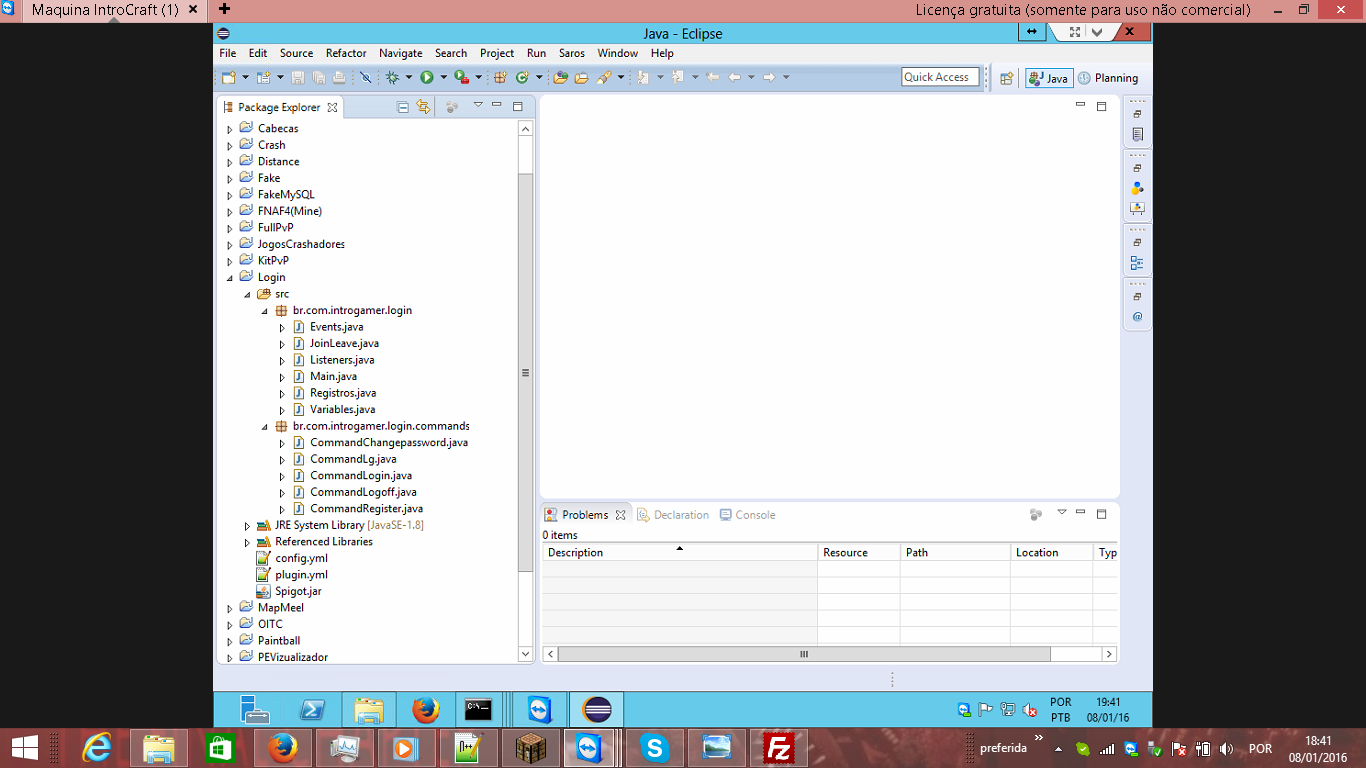Select Main.java in the tree
The image size is (1366, 768).
coord(333,376)
